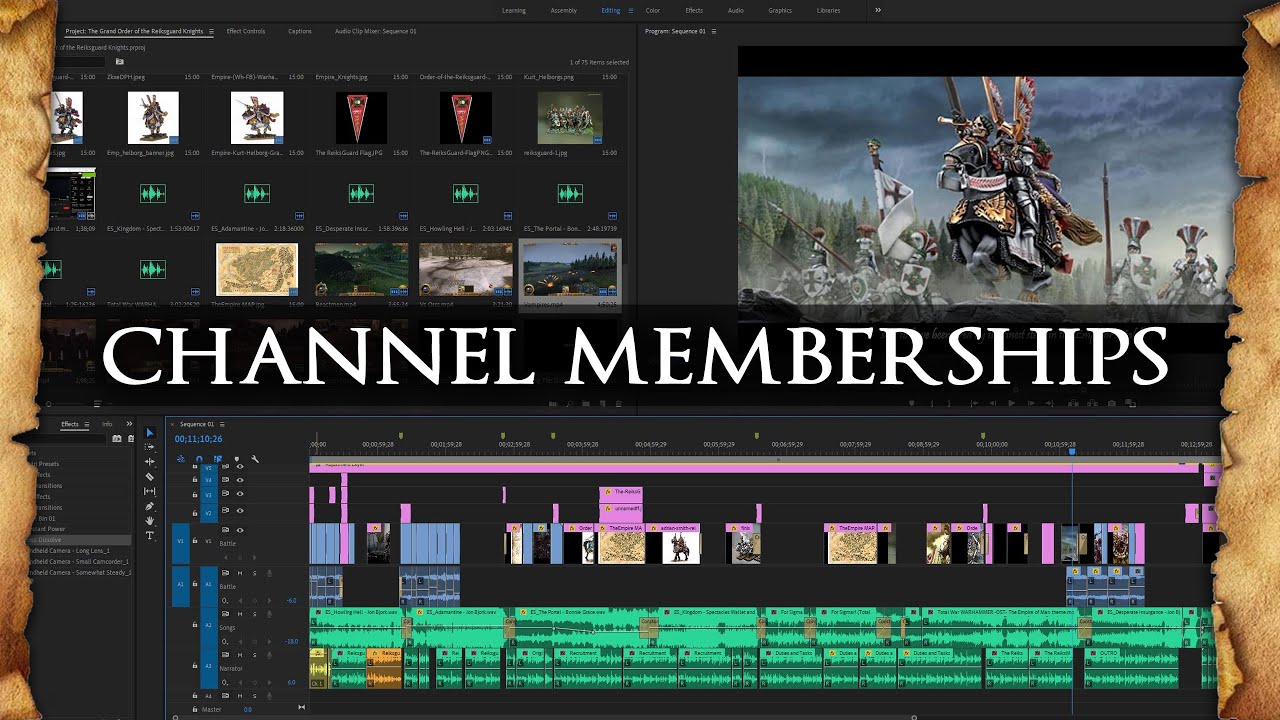1280x720 pixels.
Task: Toggle the timeline Snap magnet icon
Action: [199, 459]
